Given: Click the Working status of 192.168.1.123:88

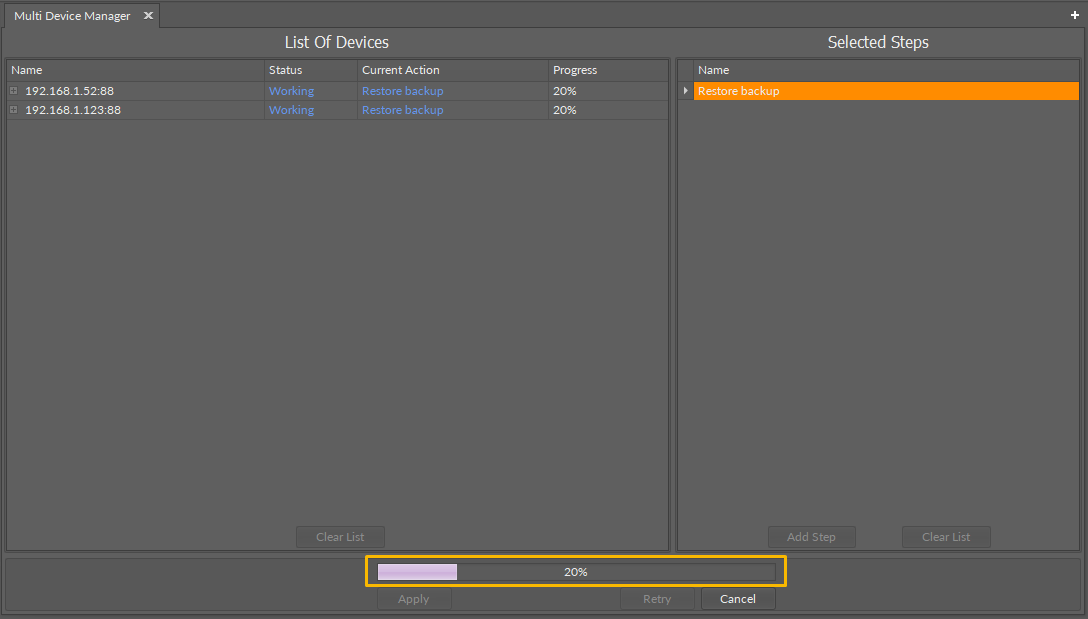Looking at the screenshot, I should click(x=291, y=110).
